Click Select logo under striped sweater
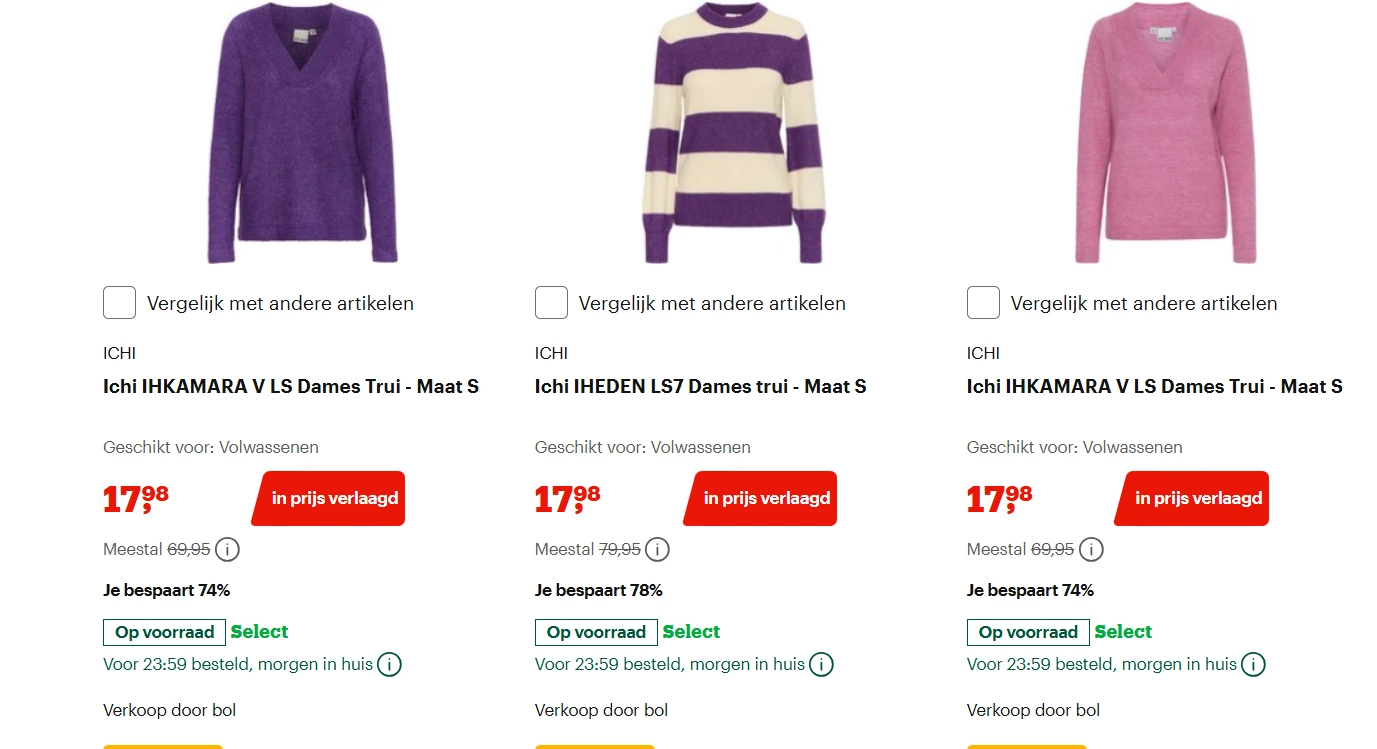This screenshot has width=1377, height=749. [x=691, y=632]
